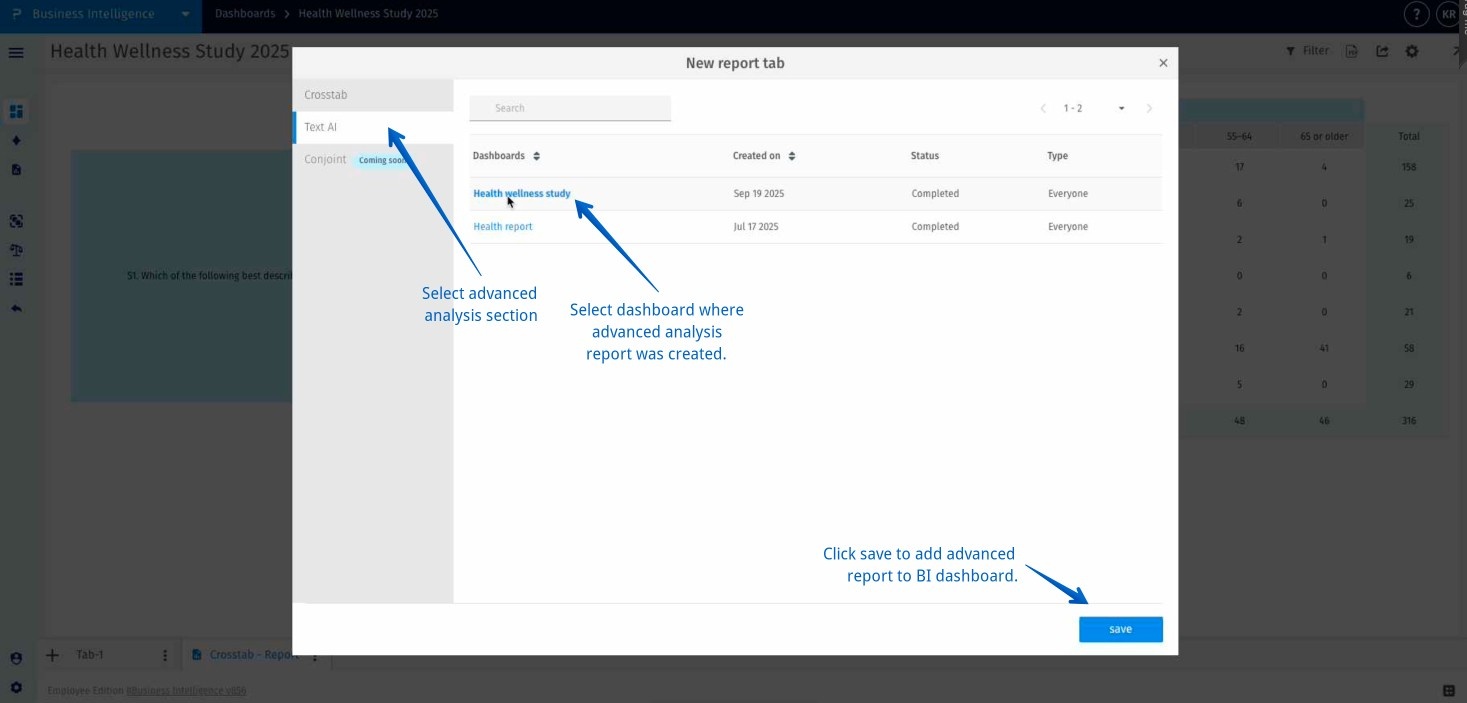Open Tab-1 three-dot options menu
1467x703 pixels.
pyautogui.click(x=165, y=656)
